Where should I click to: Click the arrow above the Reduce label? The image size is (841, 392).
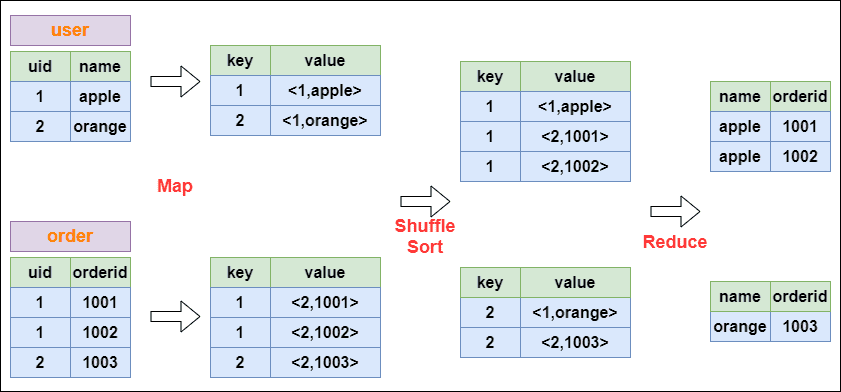(x=675, y=211)
